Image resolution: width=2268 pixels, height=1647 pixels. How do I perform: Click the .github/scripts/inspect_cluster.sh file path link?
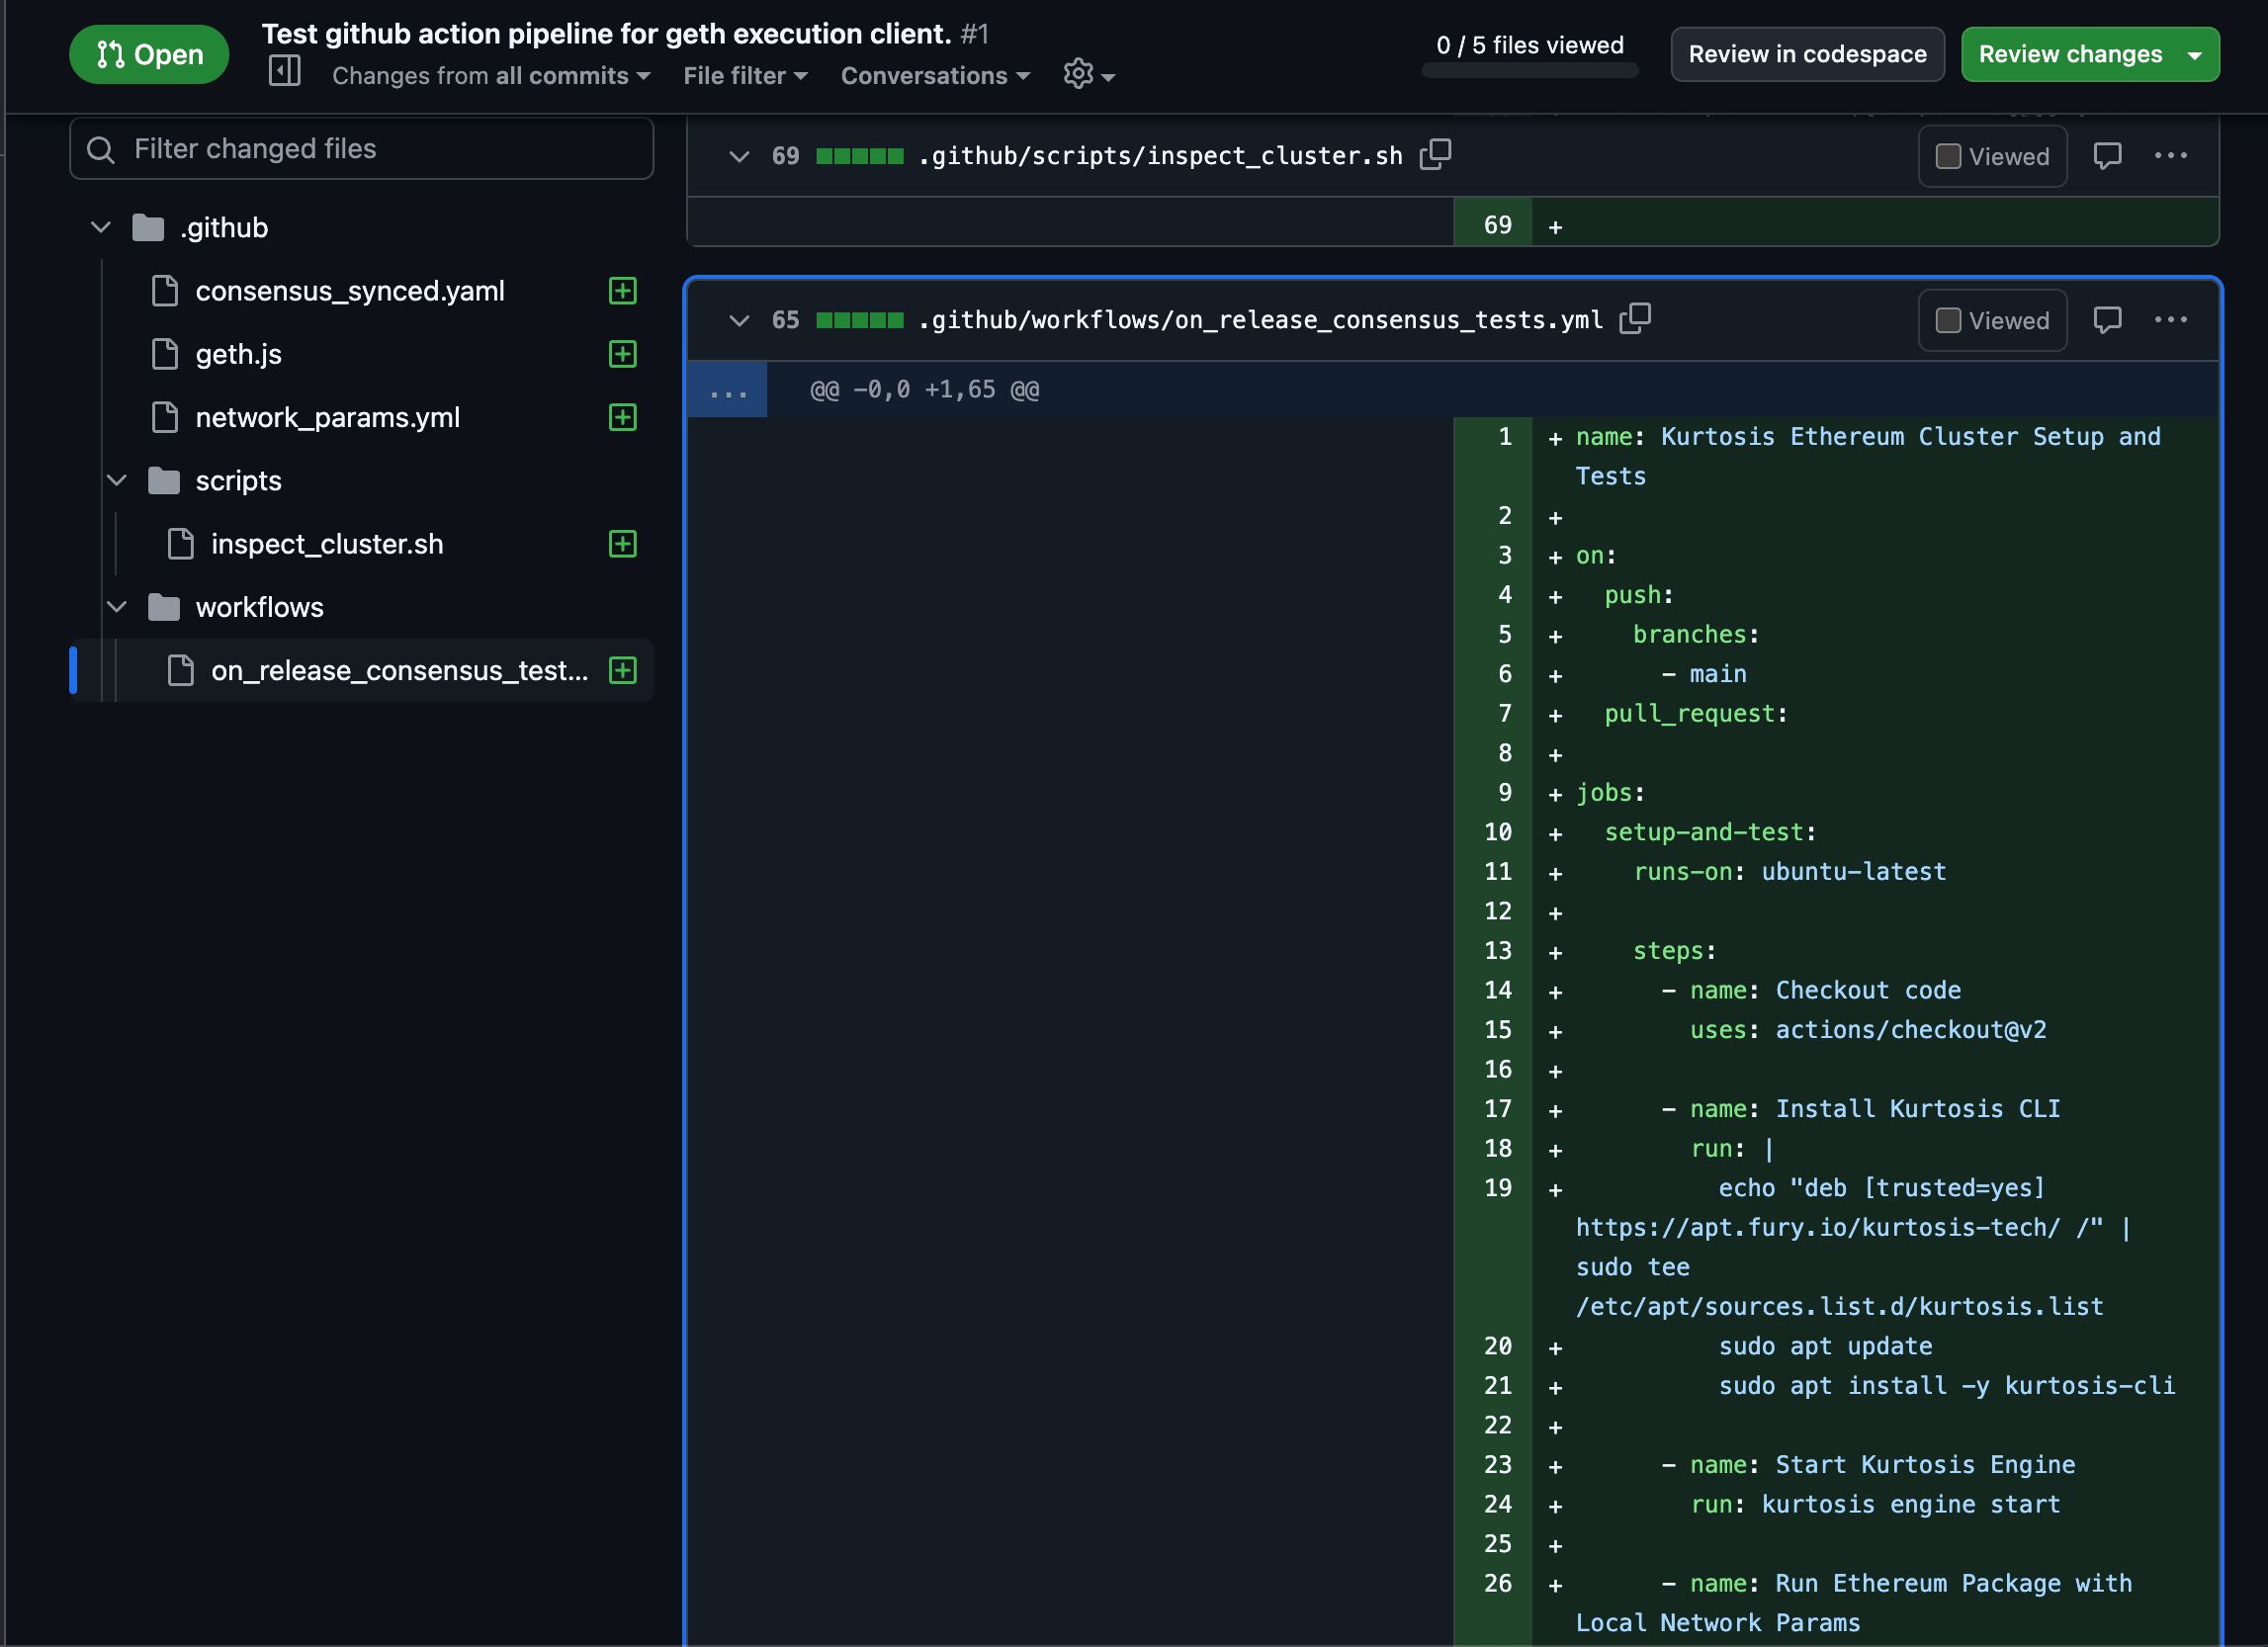pos(1160,156)
